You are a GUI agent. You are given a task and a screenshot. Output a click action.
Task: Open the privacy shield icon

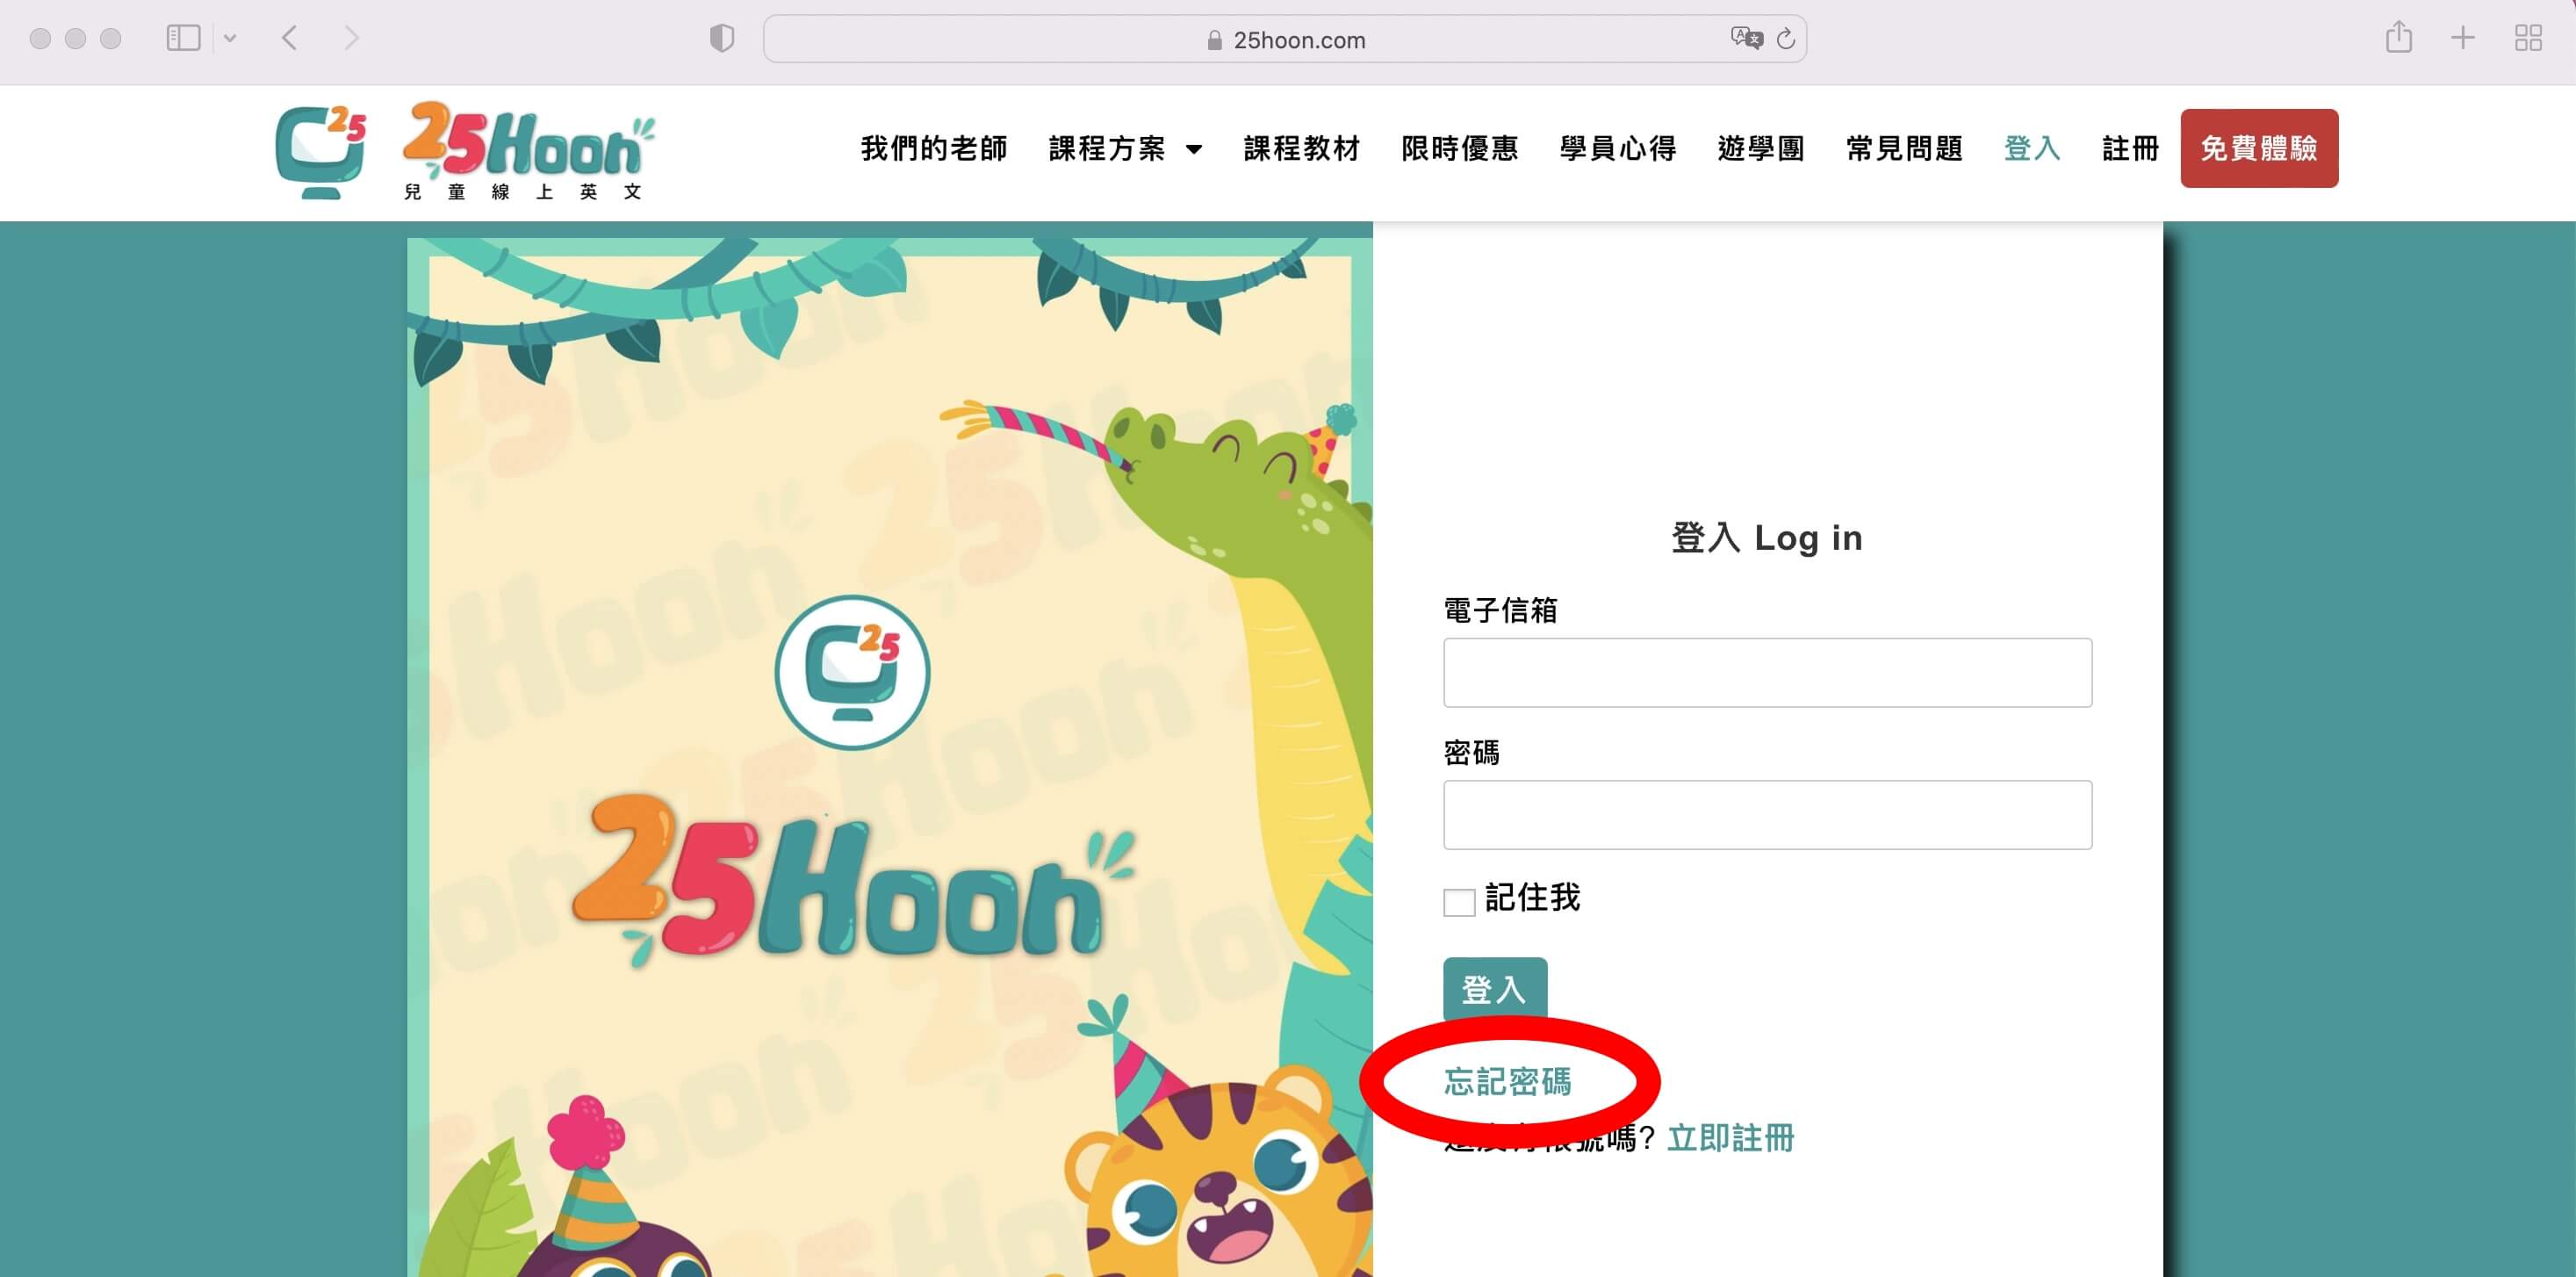(722, 39)
